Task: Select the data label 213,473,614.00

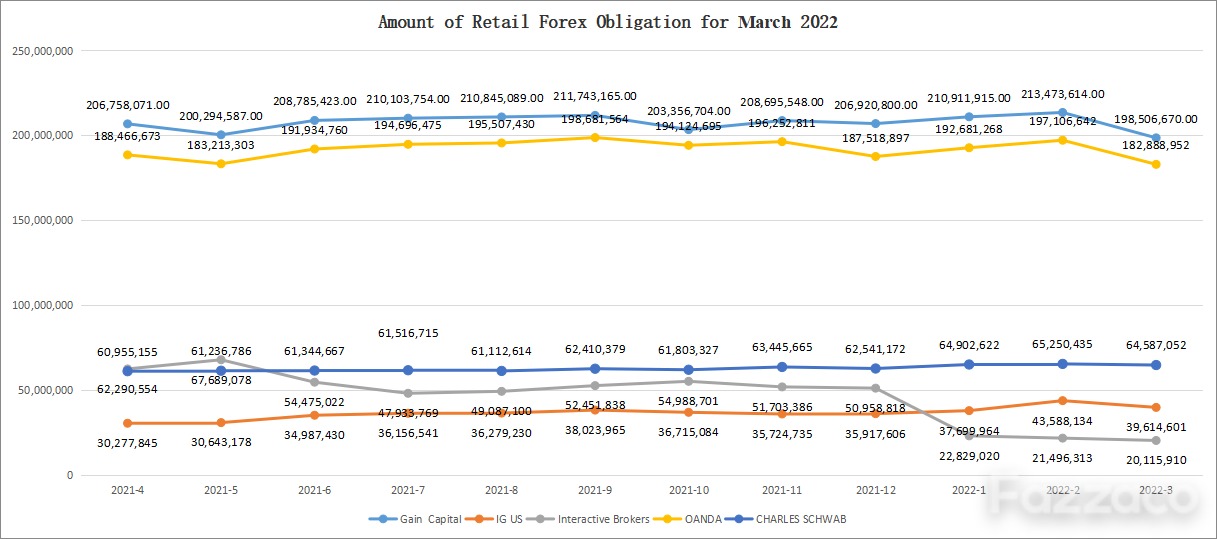Action: click(1062, 94)
